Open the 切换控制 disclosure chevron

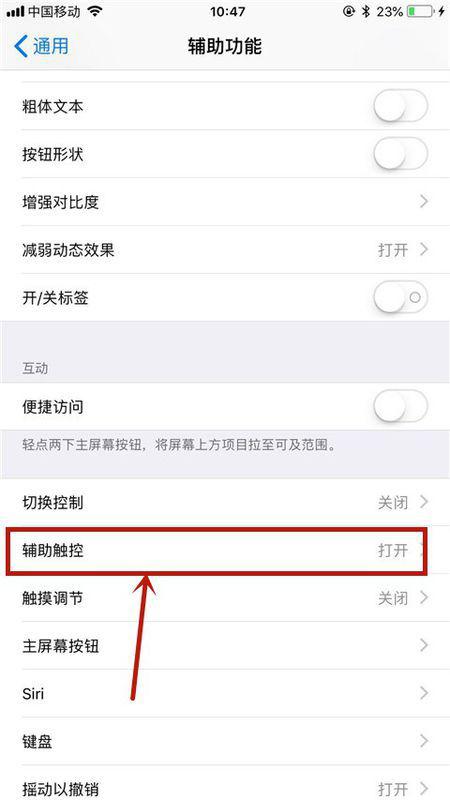[x=423, y=502]
